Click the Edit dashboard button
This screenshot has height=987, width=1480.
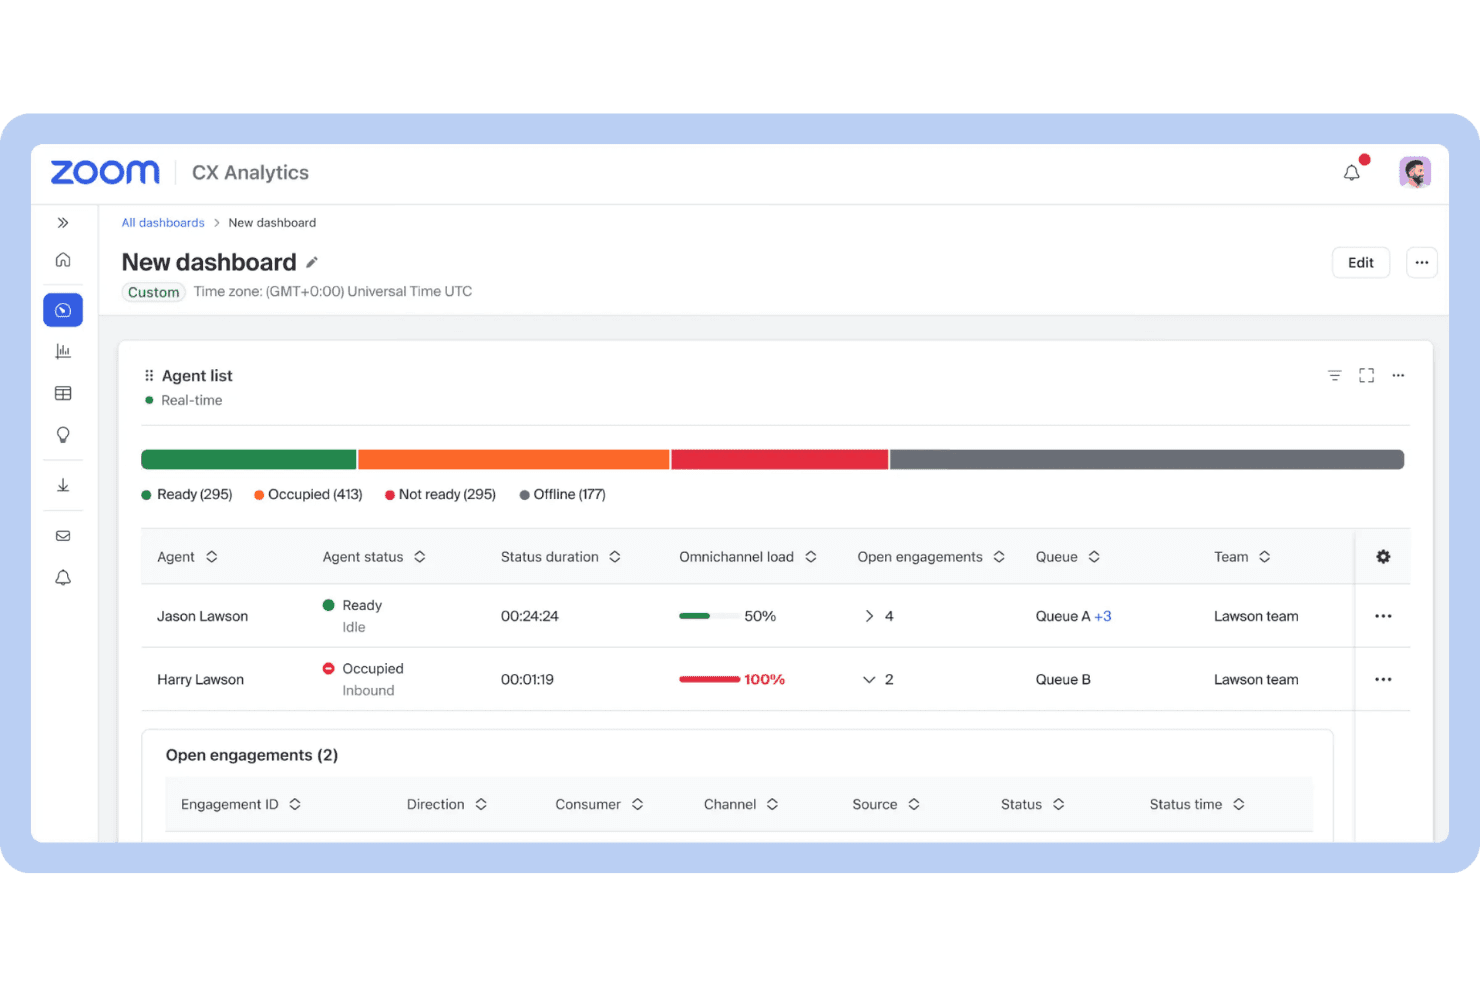click(x=1361, y=263)
